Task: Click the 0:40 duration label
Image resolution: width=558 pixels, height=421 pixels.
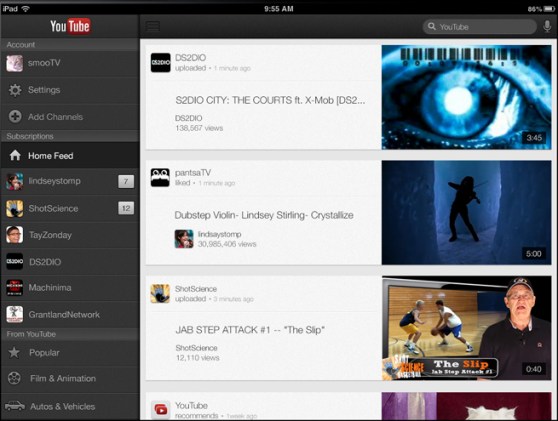Action: [x=534, y=369]
